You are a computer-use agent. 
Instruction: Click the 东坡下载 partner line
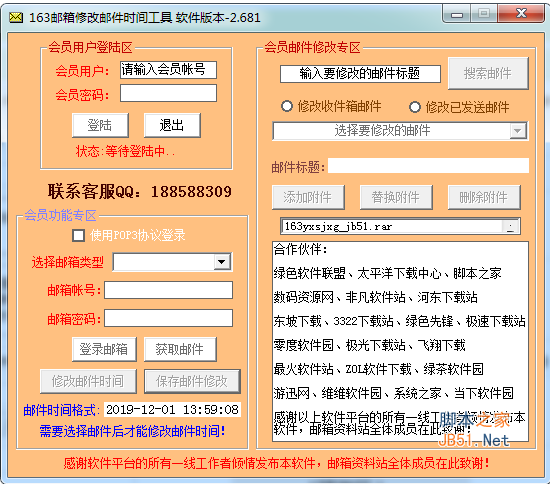pyautogui.click(x=400, y=321)
